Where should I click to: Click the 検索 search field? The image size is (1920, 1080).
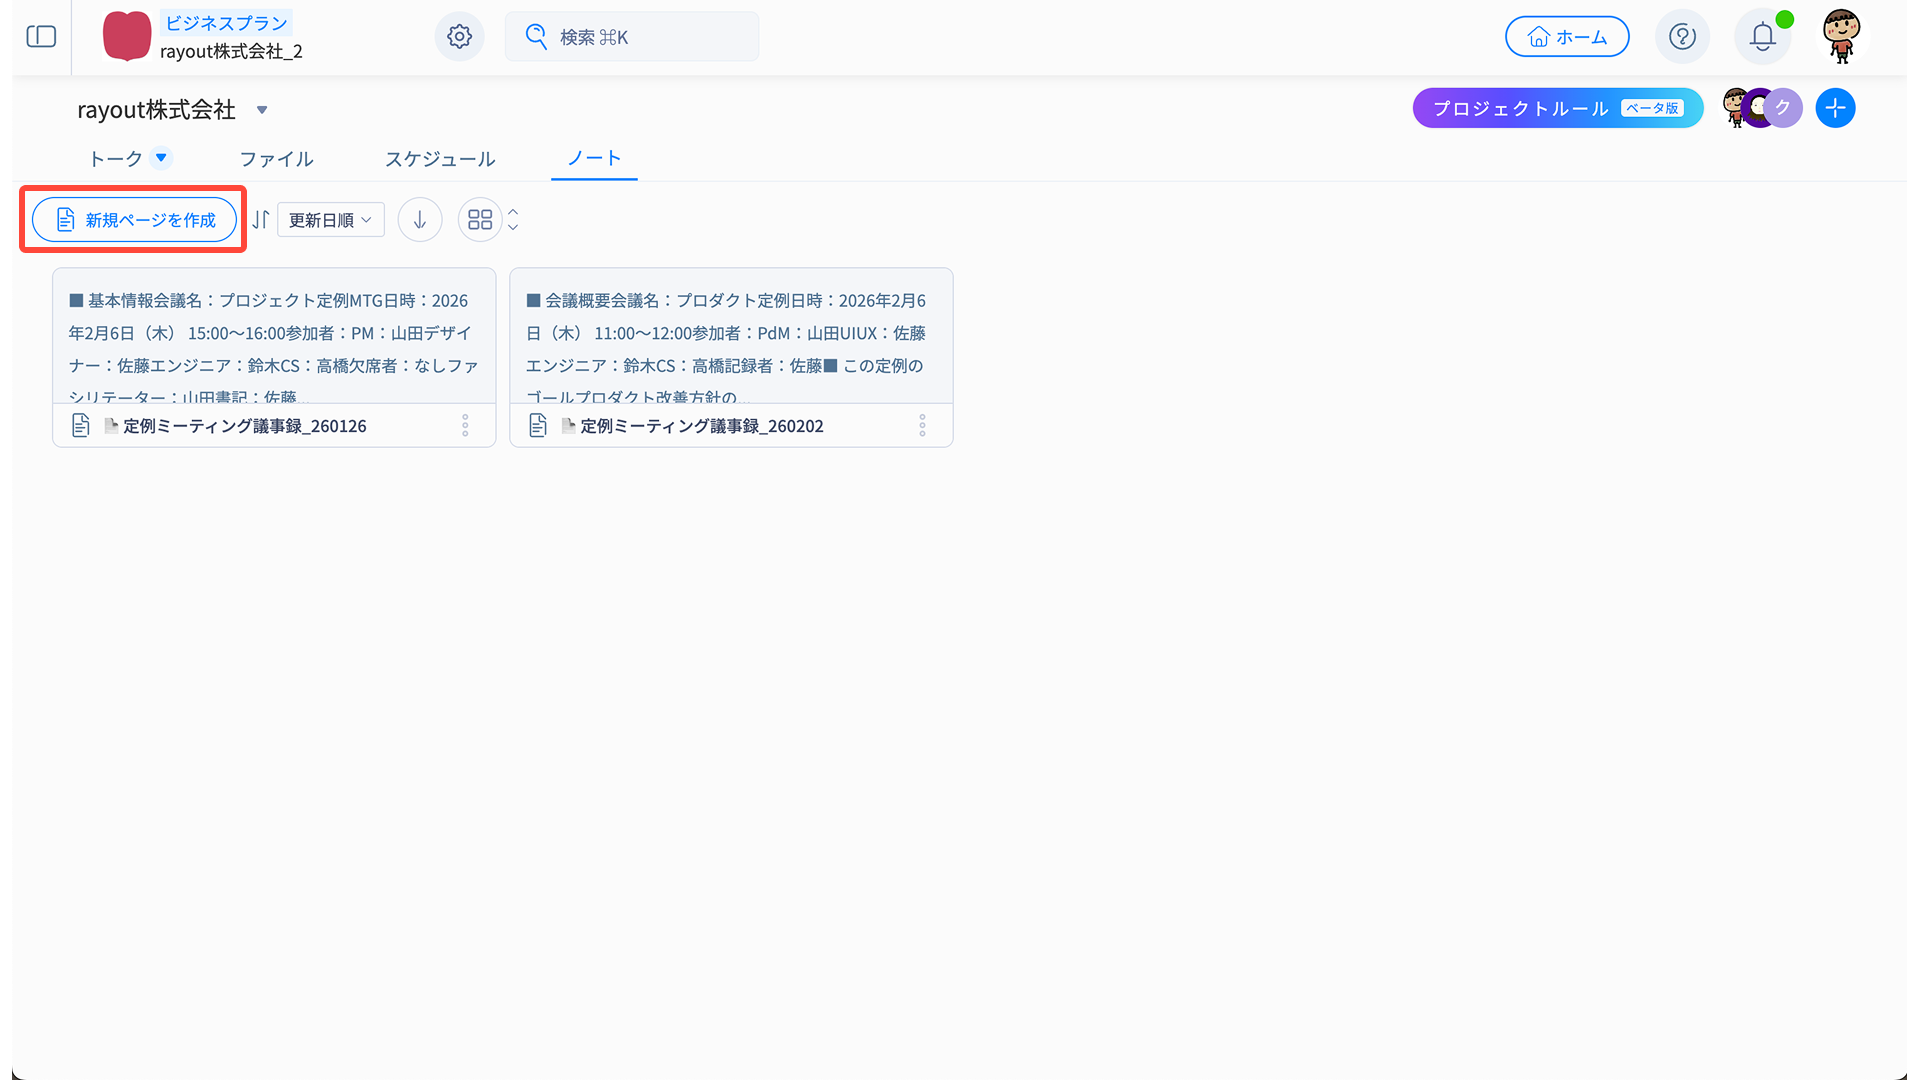click(632, 37)
